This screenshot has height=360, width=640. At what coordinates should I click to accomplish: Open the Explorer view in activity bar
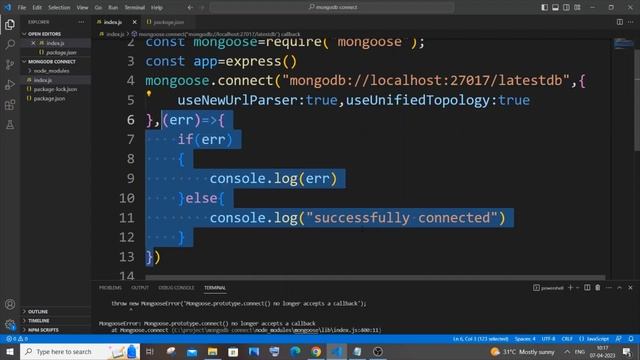10,24
